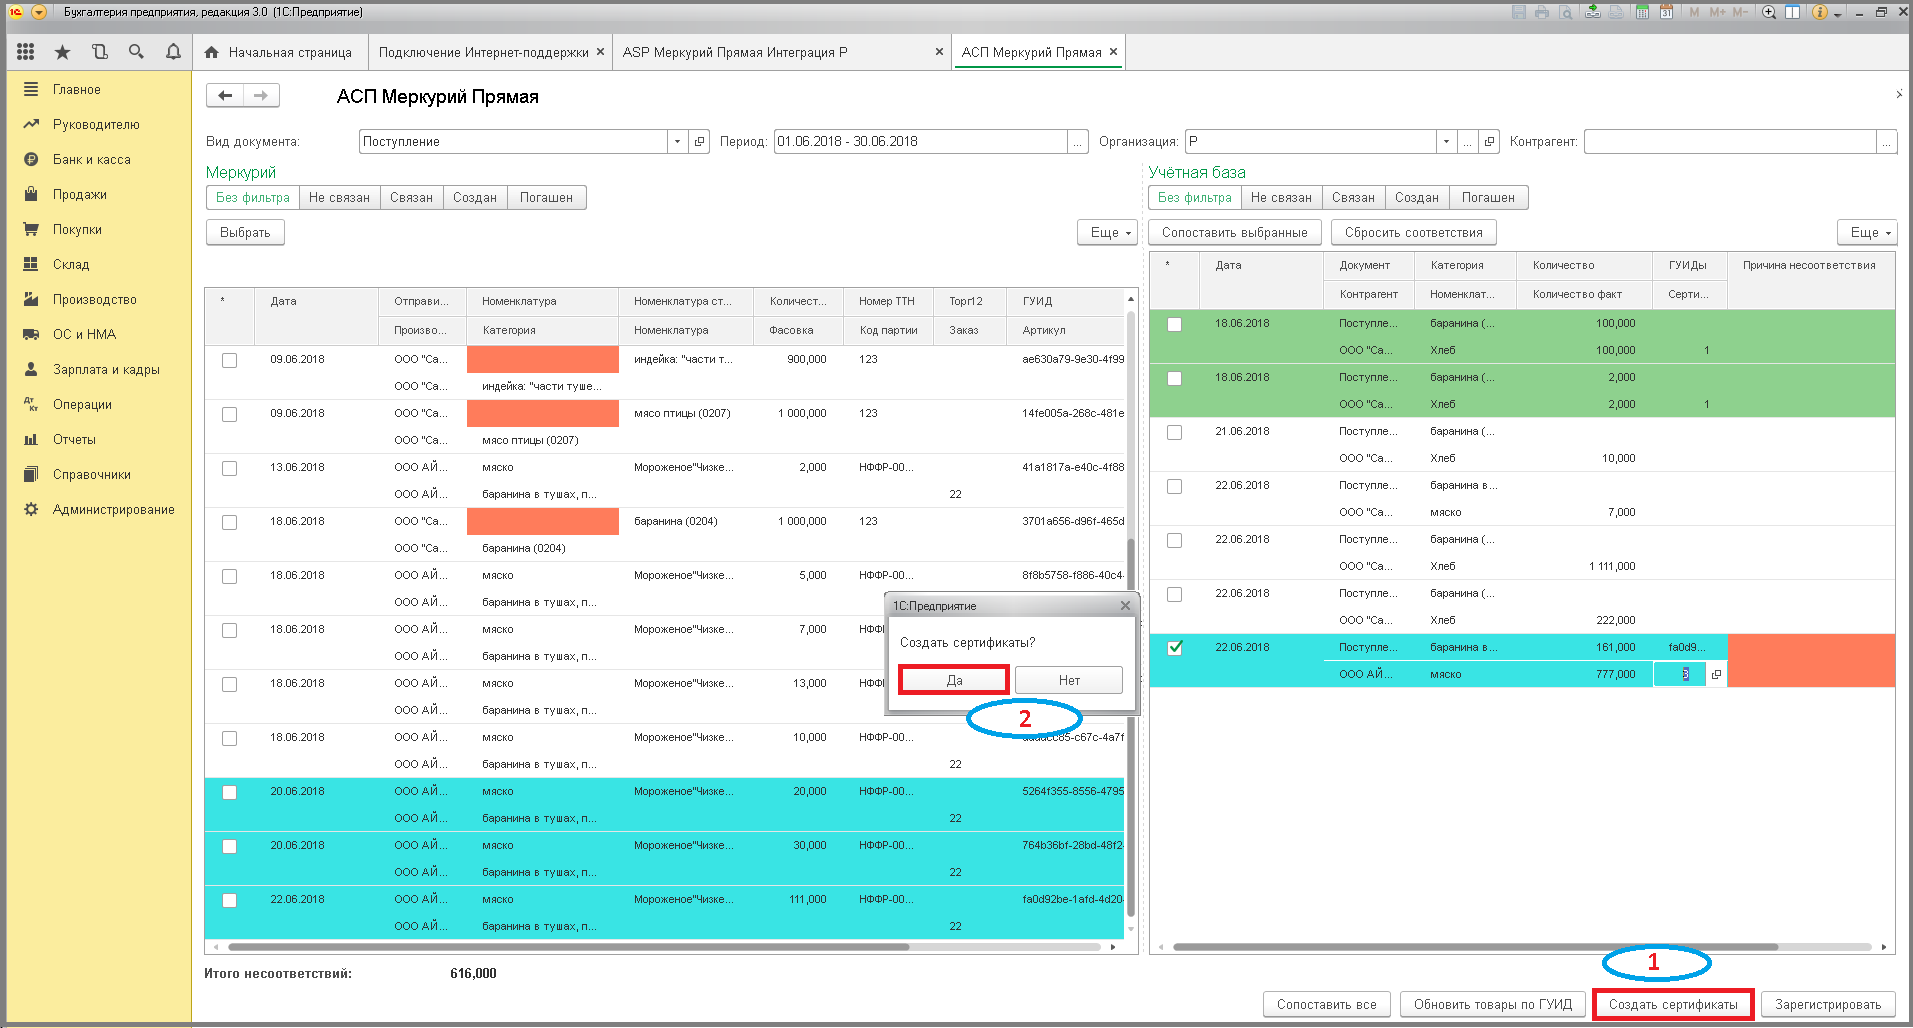Confirm with Да in the dialog

point(954,680)
